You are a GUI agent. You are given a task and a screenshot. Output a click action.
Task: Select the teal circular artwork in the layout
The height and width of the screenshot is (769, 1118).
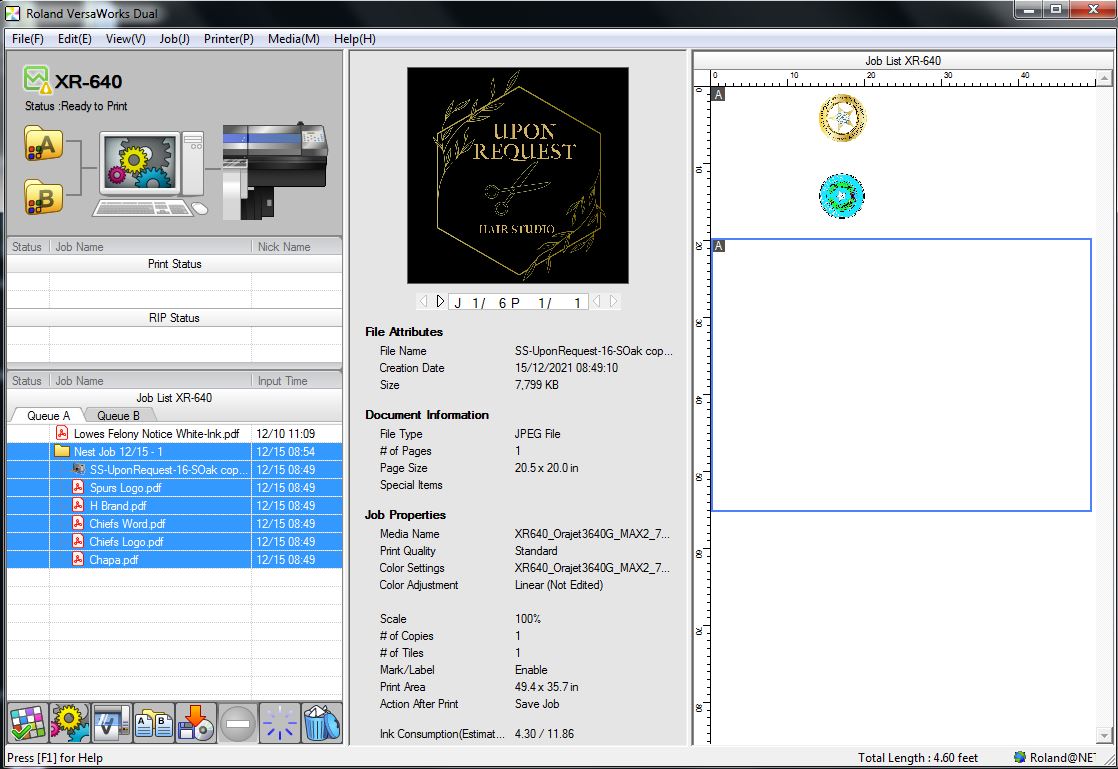[842, 195]
